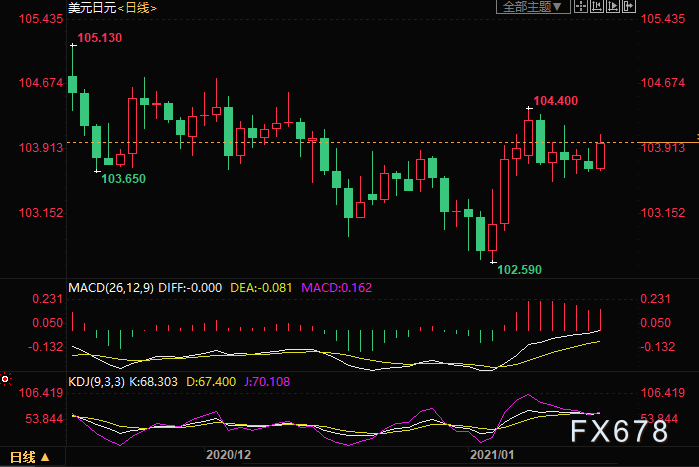Click the red alert icon on left edge

click(5, 379)
